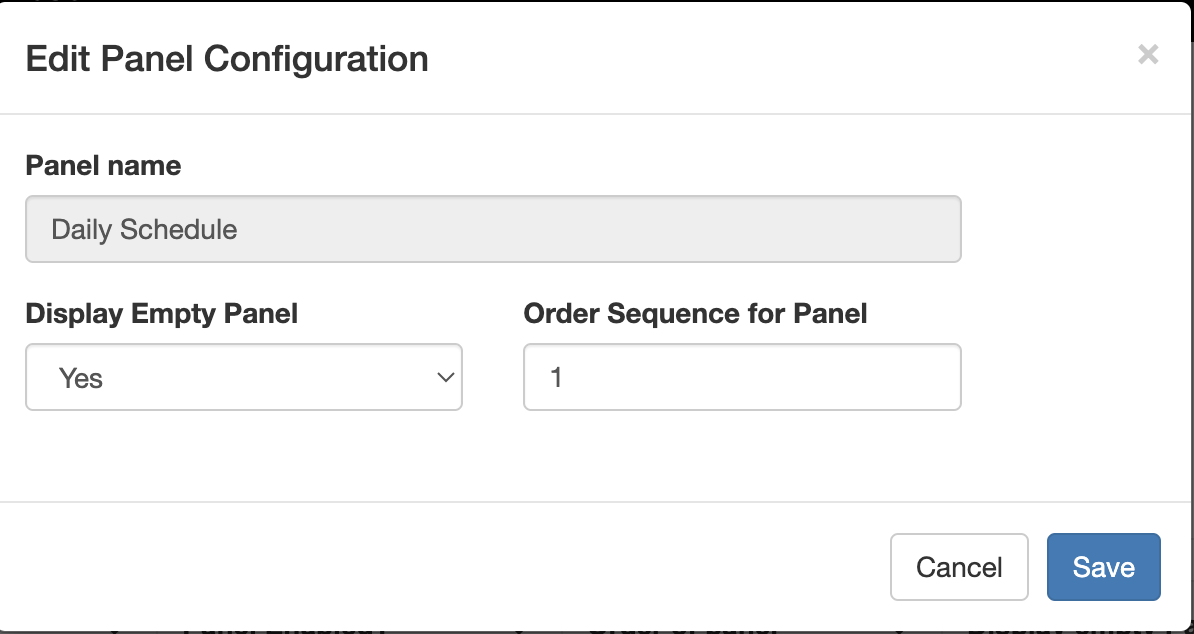Click the grayed-out Daily Schedule field
The width and height of the screenshot is (1194, 634).
pos(493,229)
